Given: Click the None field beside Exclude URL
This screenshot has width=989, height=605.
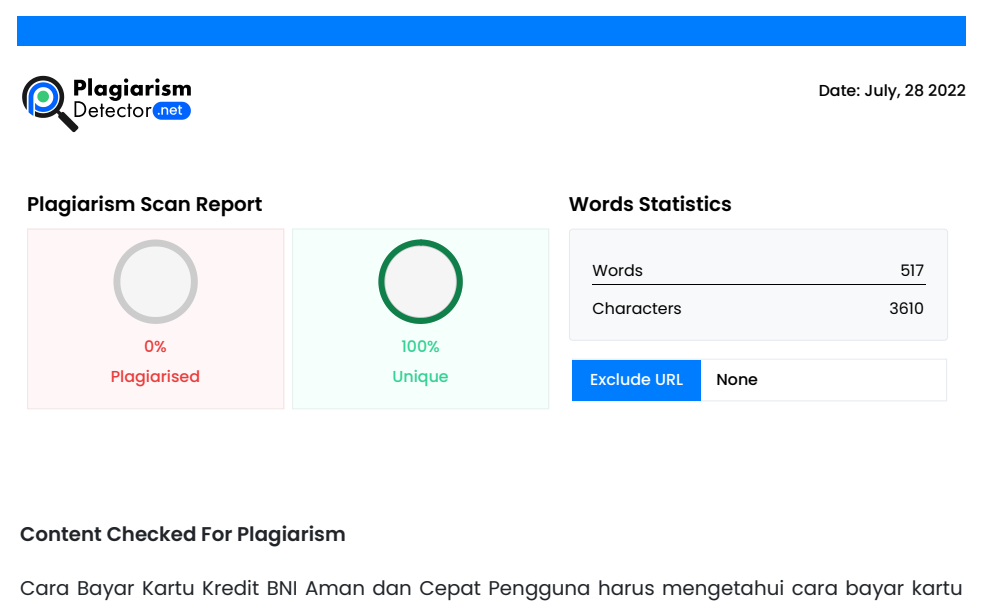Looking at the screenshot, I should point(824,380).
